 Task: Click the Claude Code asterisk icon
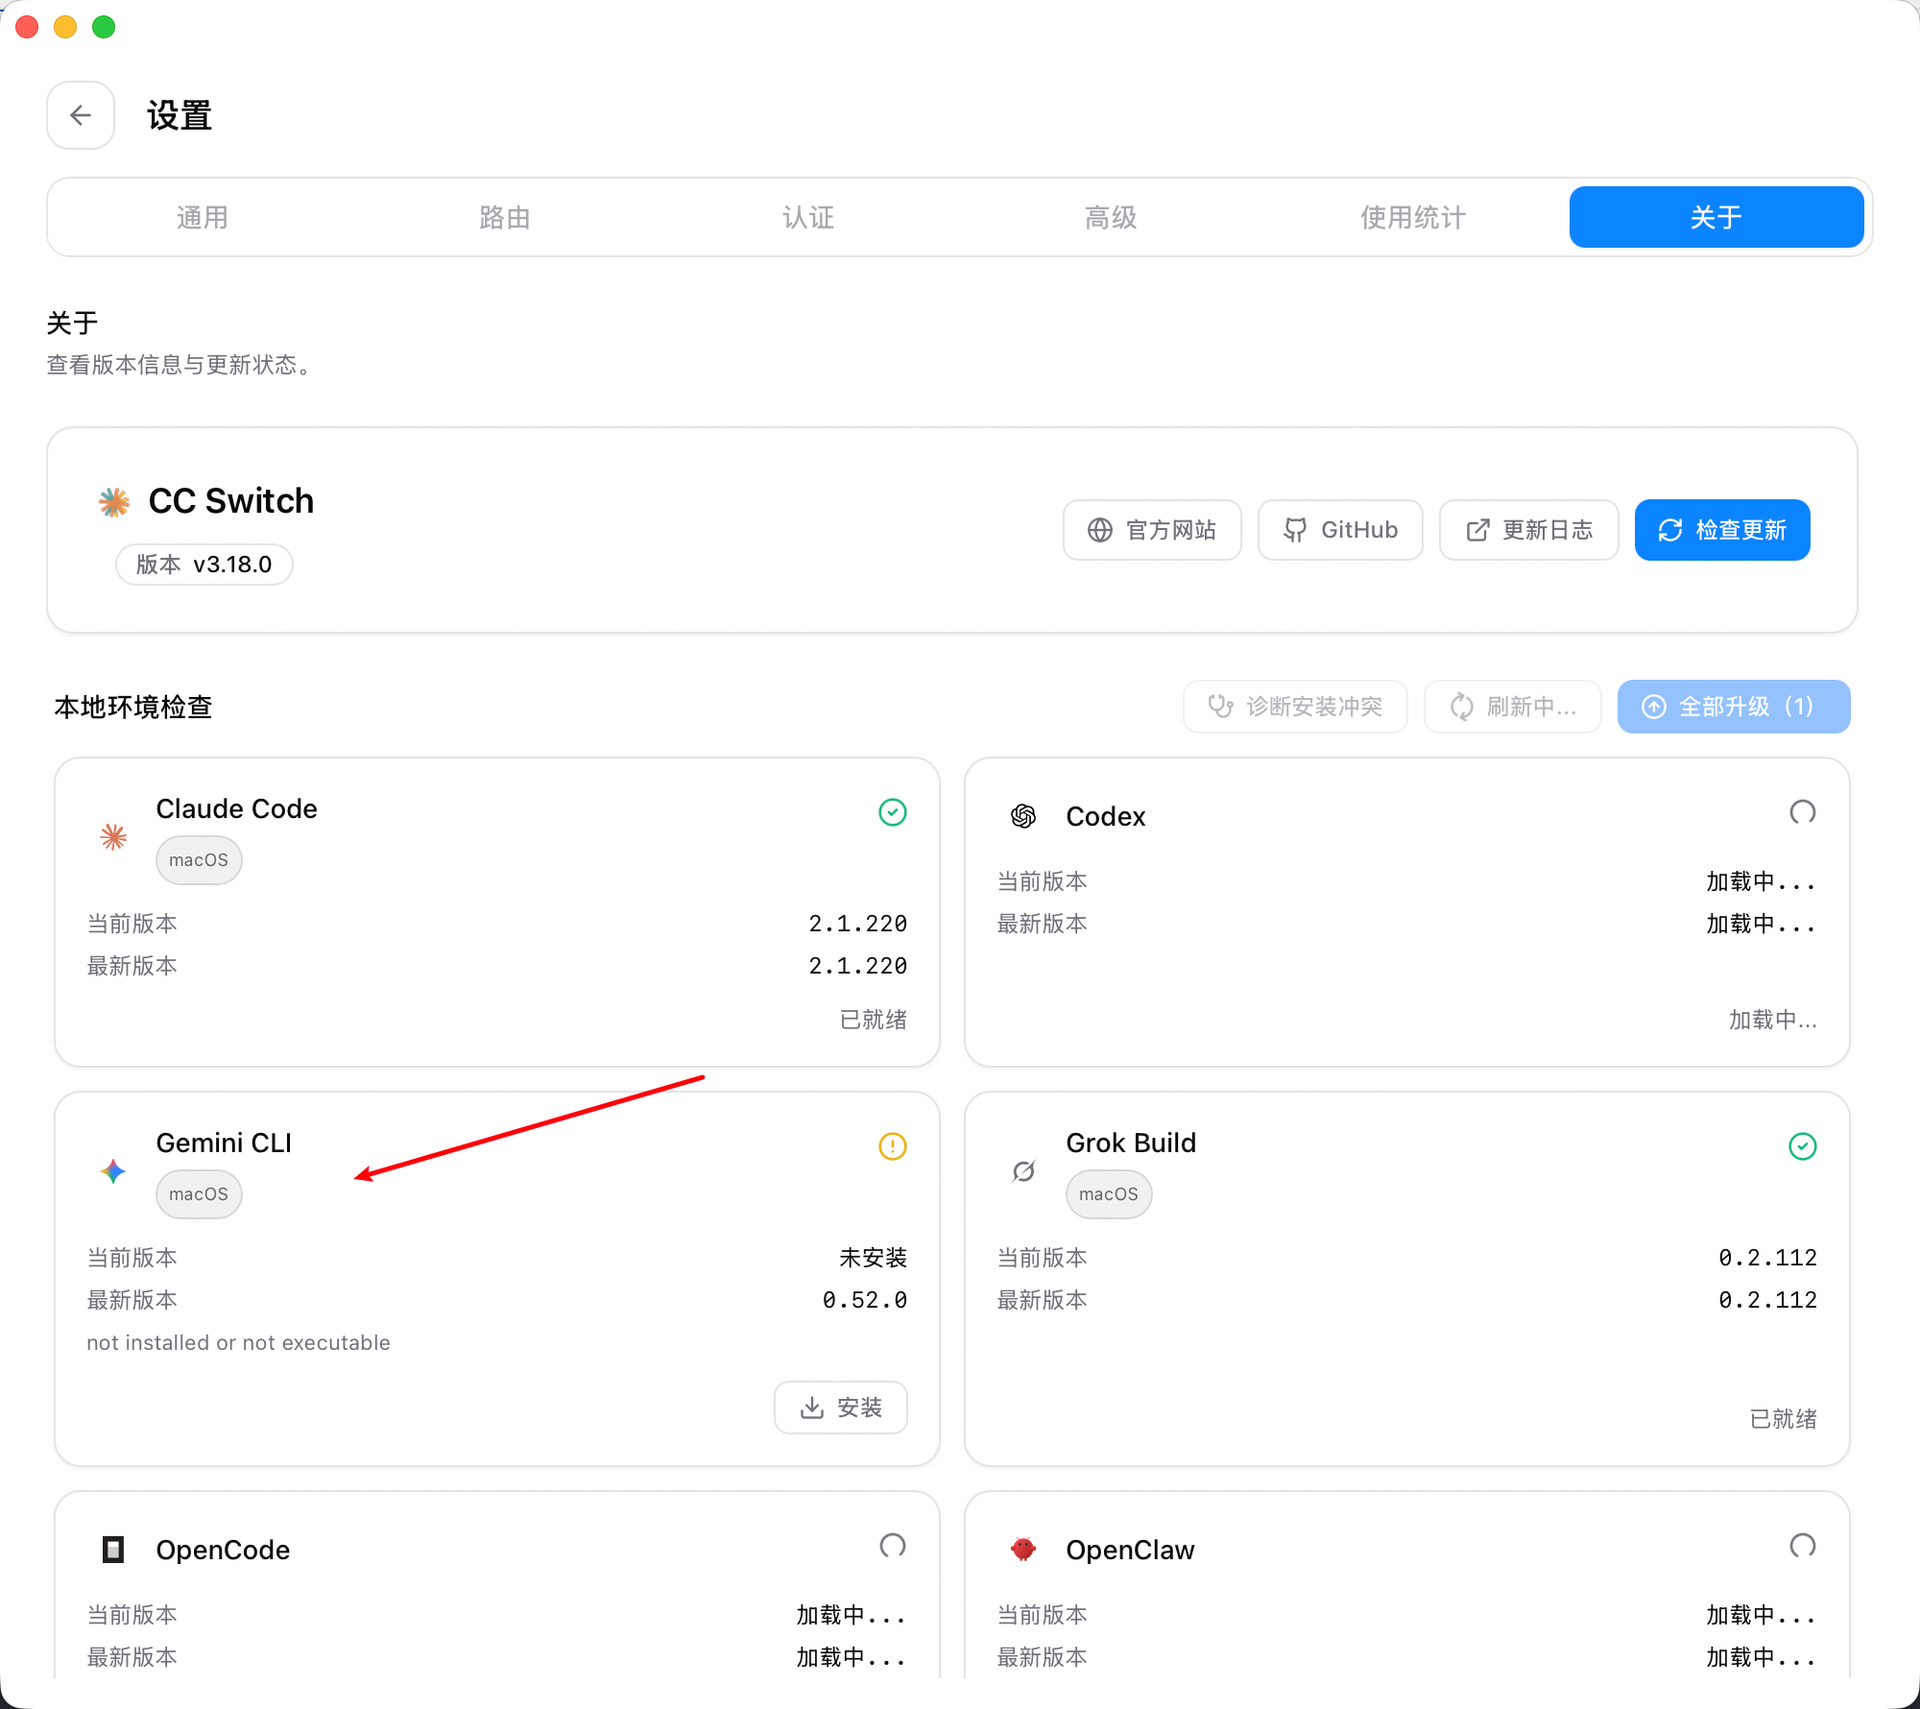coord(114,836)
